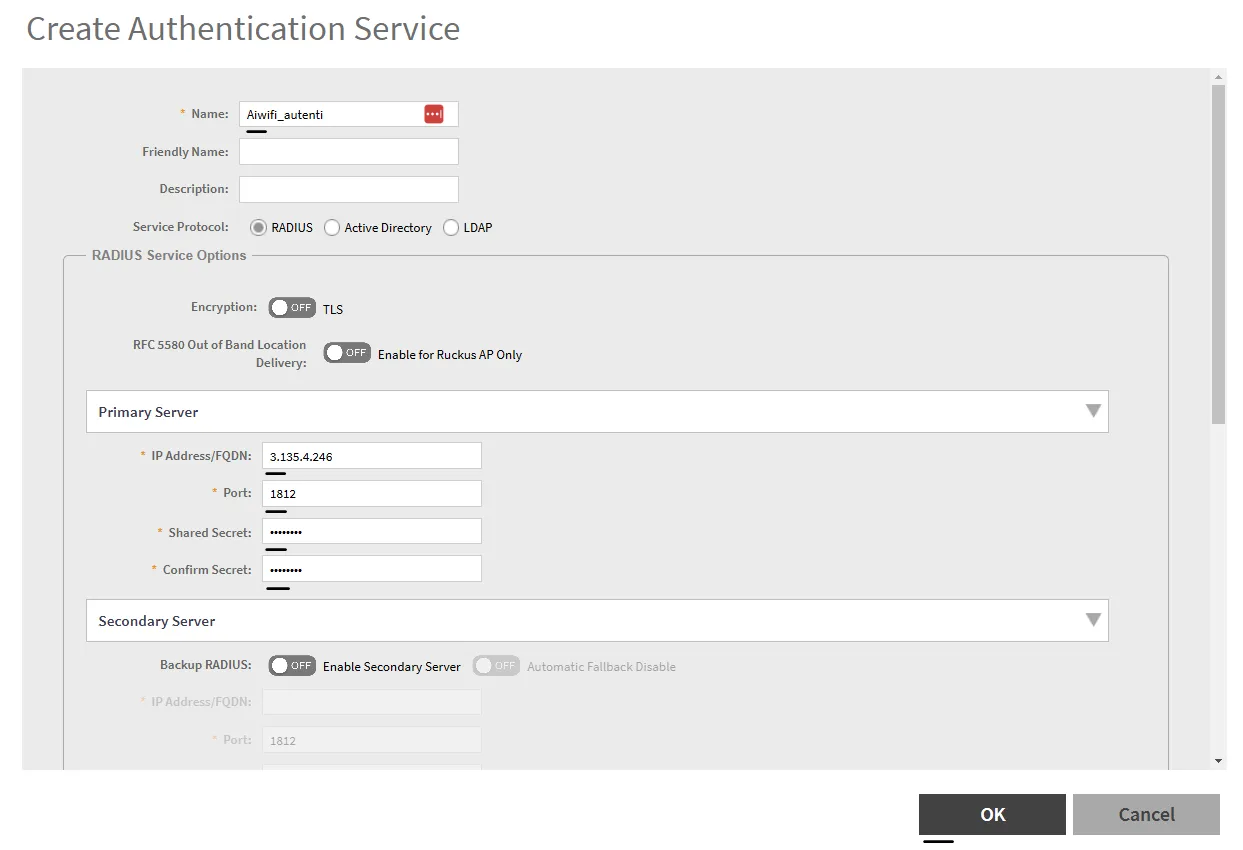Click the secondary server Port field
Image resolution: width=1243 pixels, height=850 pixels.
point(371,740)
